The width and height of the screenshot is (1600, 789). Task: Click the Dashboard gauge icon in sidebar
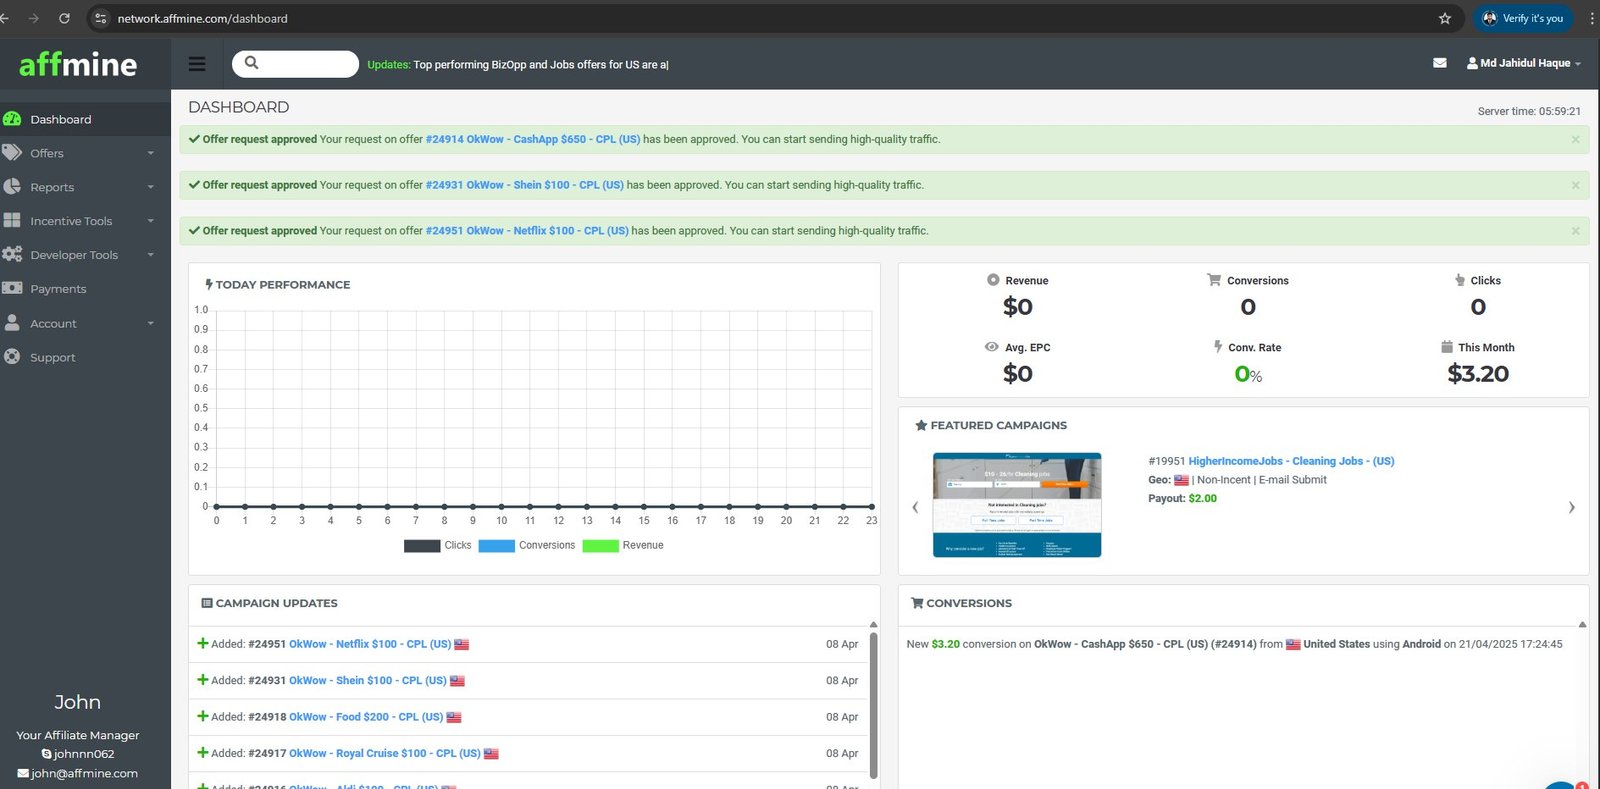tap(12, 119)
